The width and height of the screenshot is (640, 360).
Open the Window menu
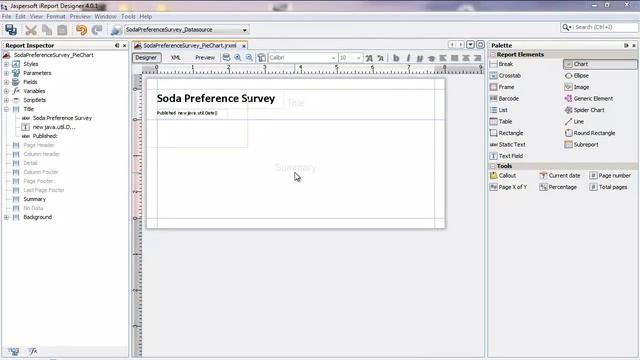[x=105, y=16]
